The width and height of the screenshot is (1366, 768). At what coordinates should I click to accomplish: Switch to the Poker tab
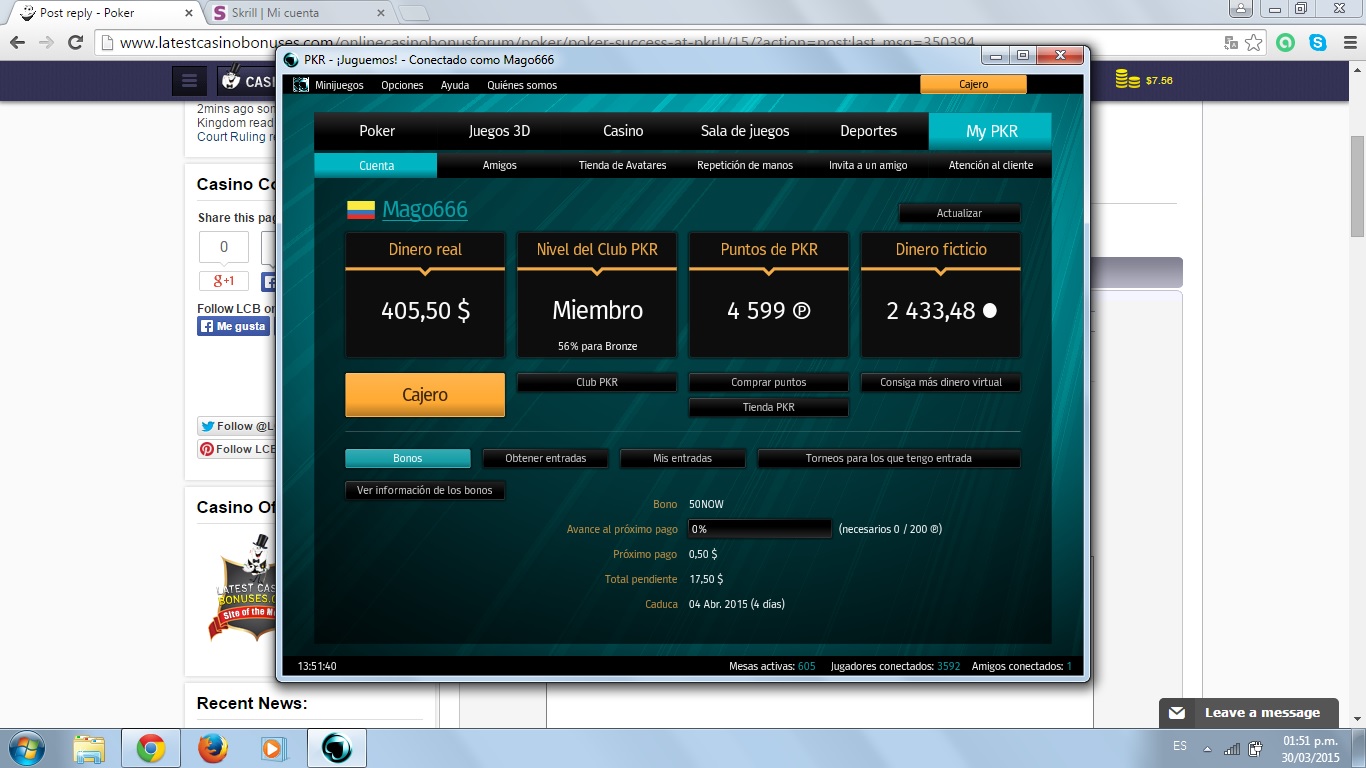[377, 131]
